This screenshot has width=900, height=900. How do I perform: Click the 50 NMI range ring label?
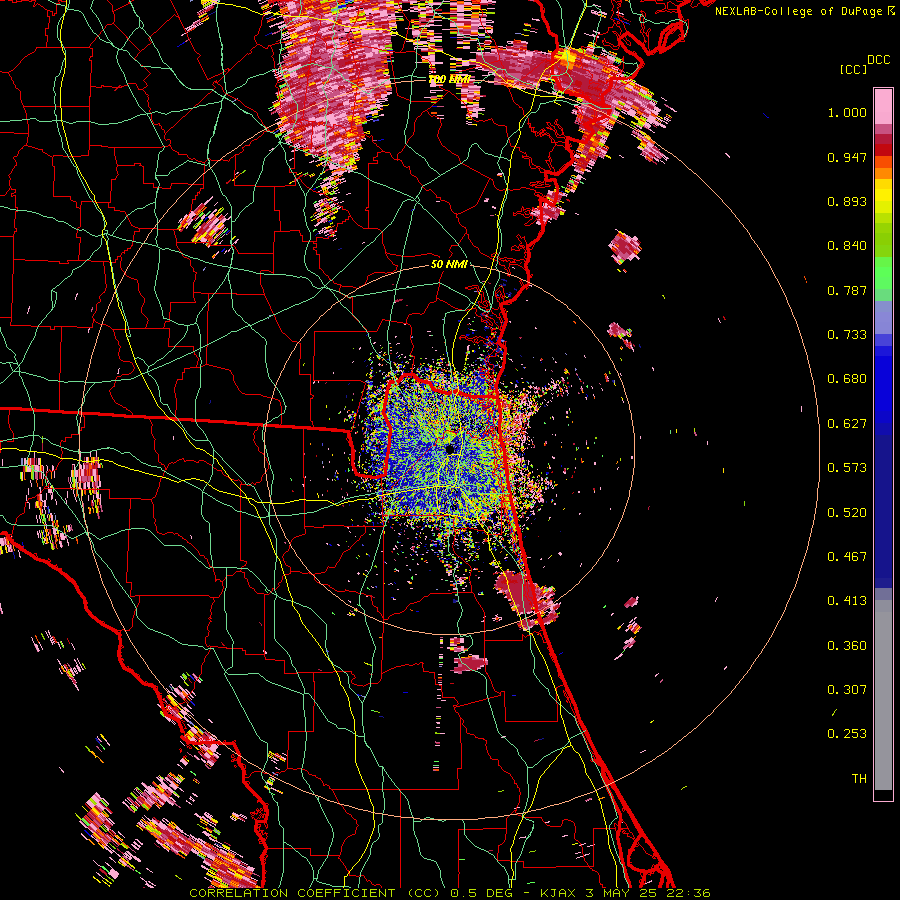[449, 265]
